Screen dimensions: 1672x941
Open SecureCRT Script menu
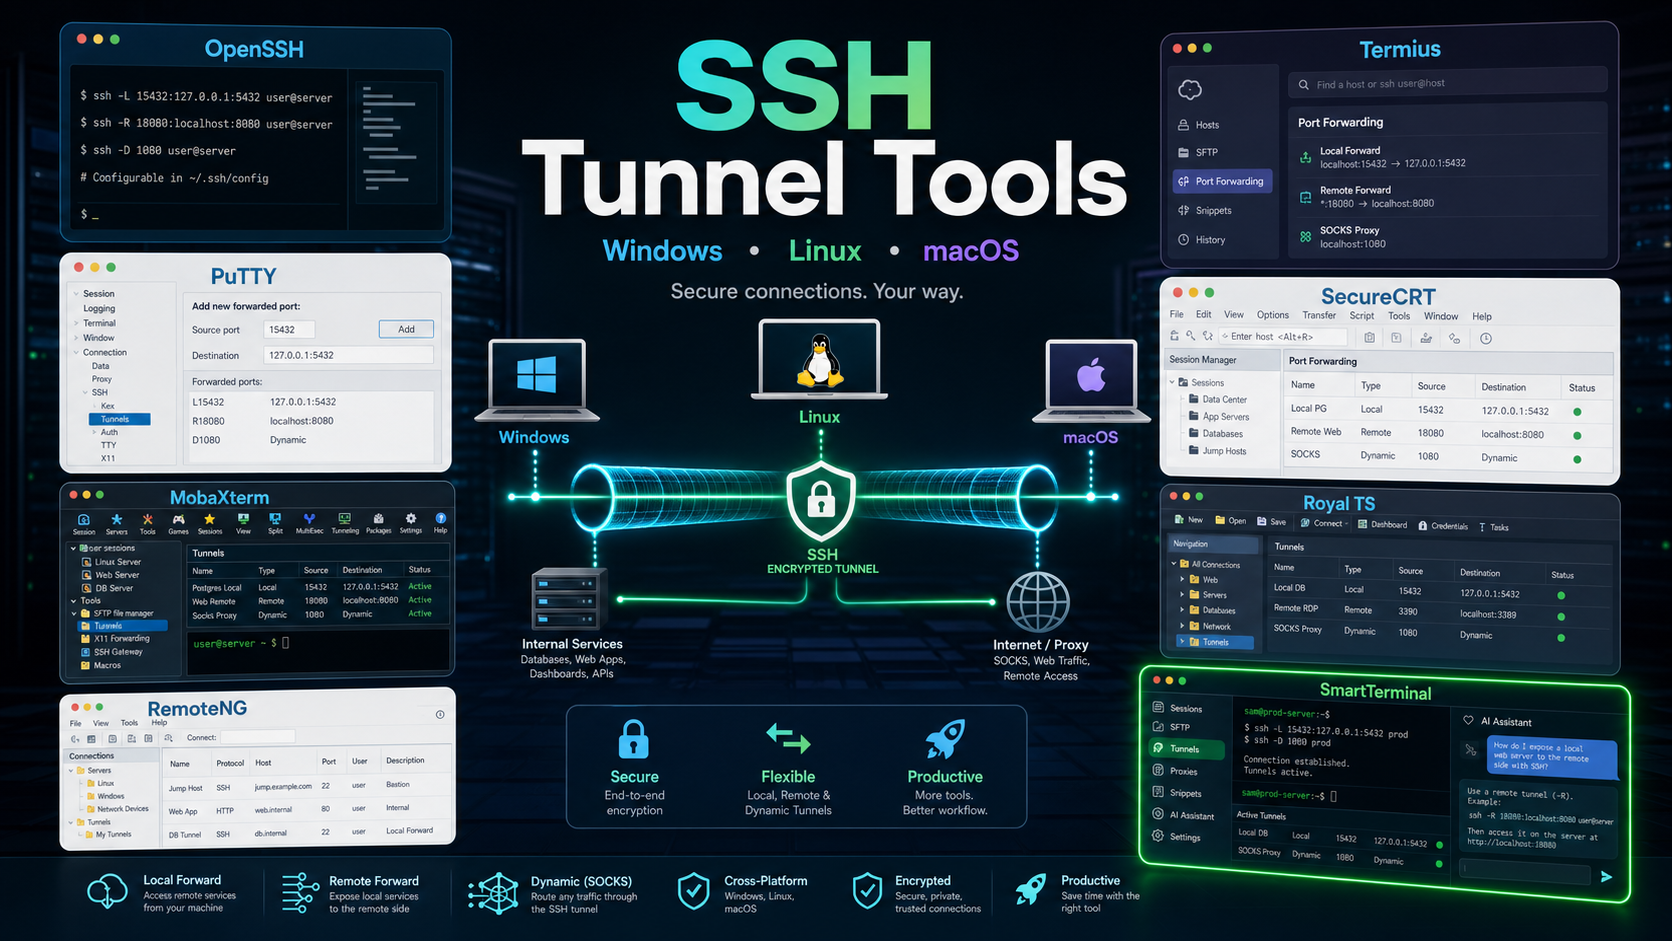[1362, 316]
